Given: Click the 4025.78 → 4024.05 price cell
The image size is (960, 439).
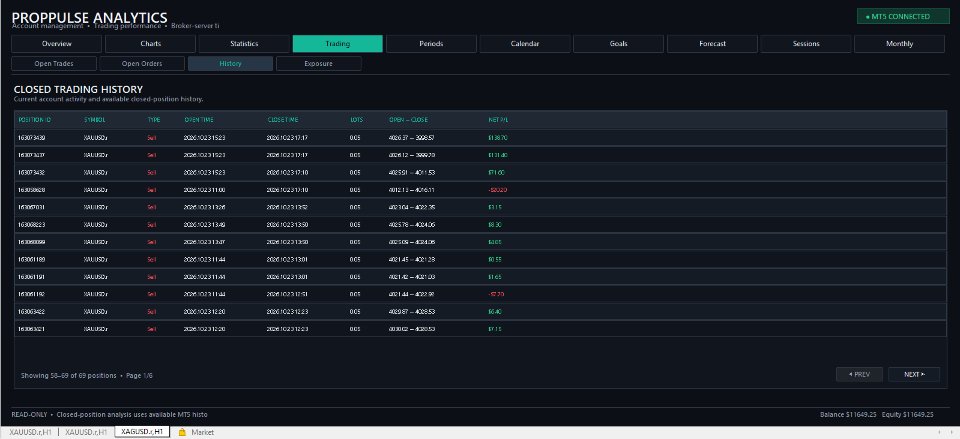Looking at the screenshot, I should [411, 225].
